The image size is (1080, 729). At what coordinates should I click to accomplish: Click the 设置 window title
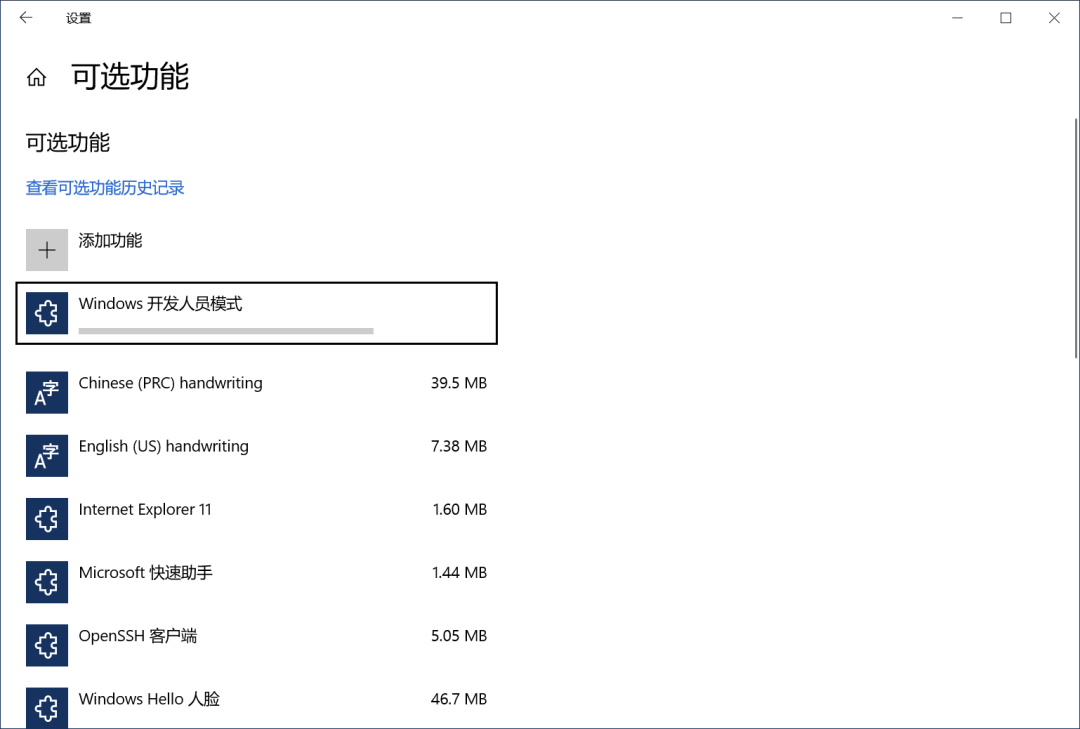[x=79, y=19]
